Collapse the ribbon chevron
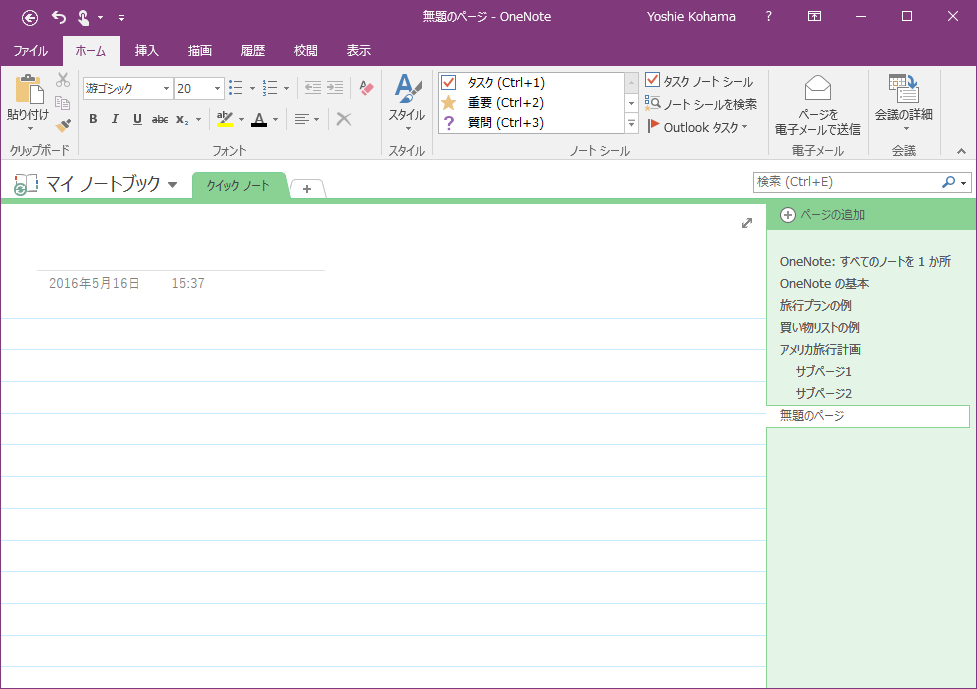Viewport: 977px width, 689px height. click(x=961, y=151)
